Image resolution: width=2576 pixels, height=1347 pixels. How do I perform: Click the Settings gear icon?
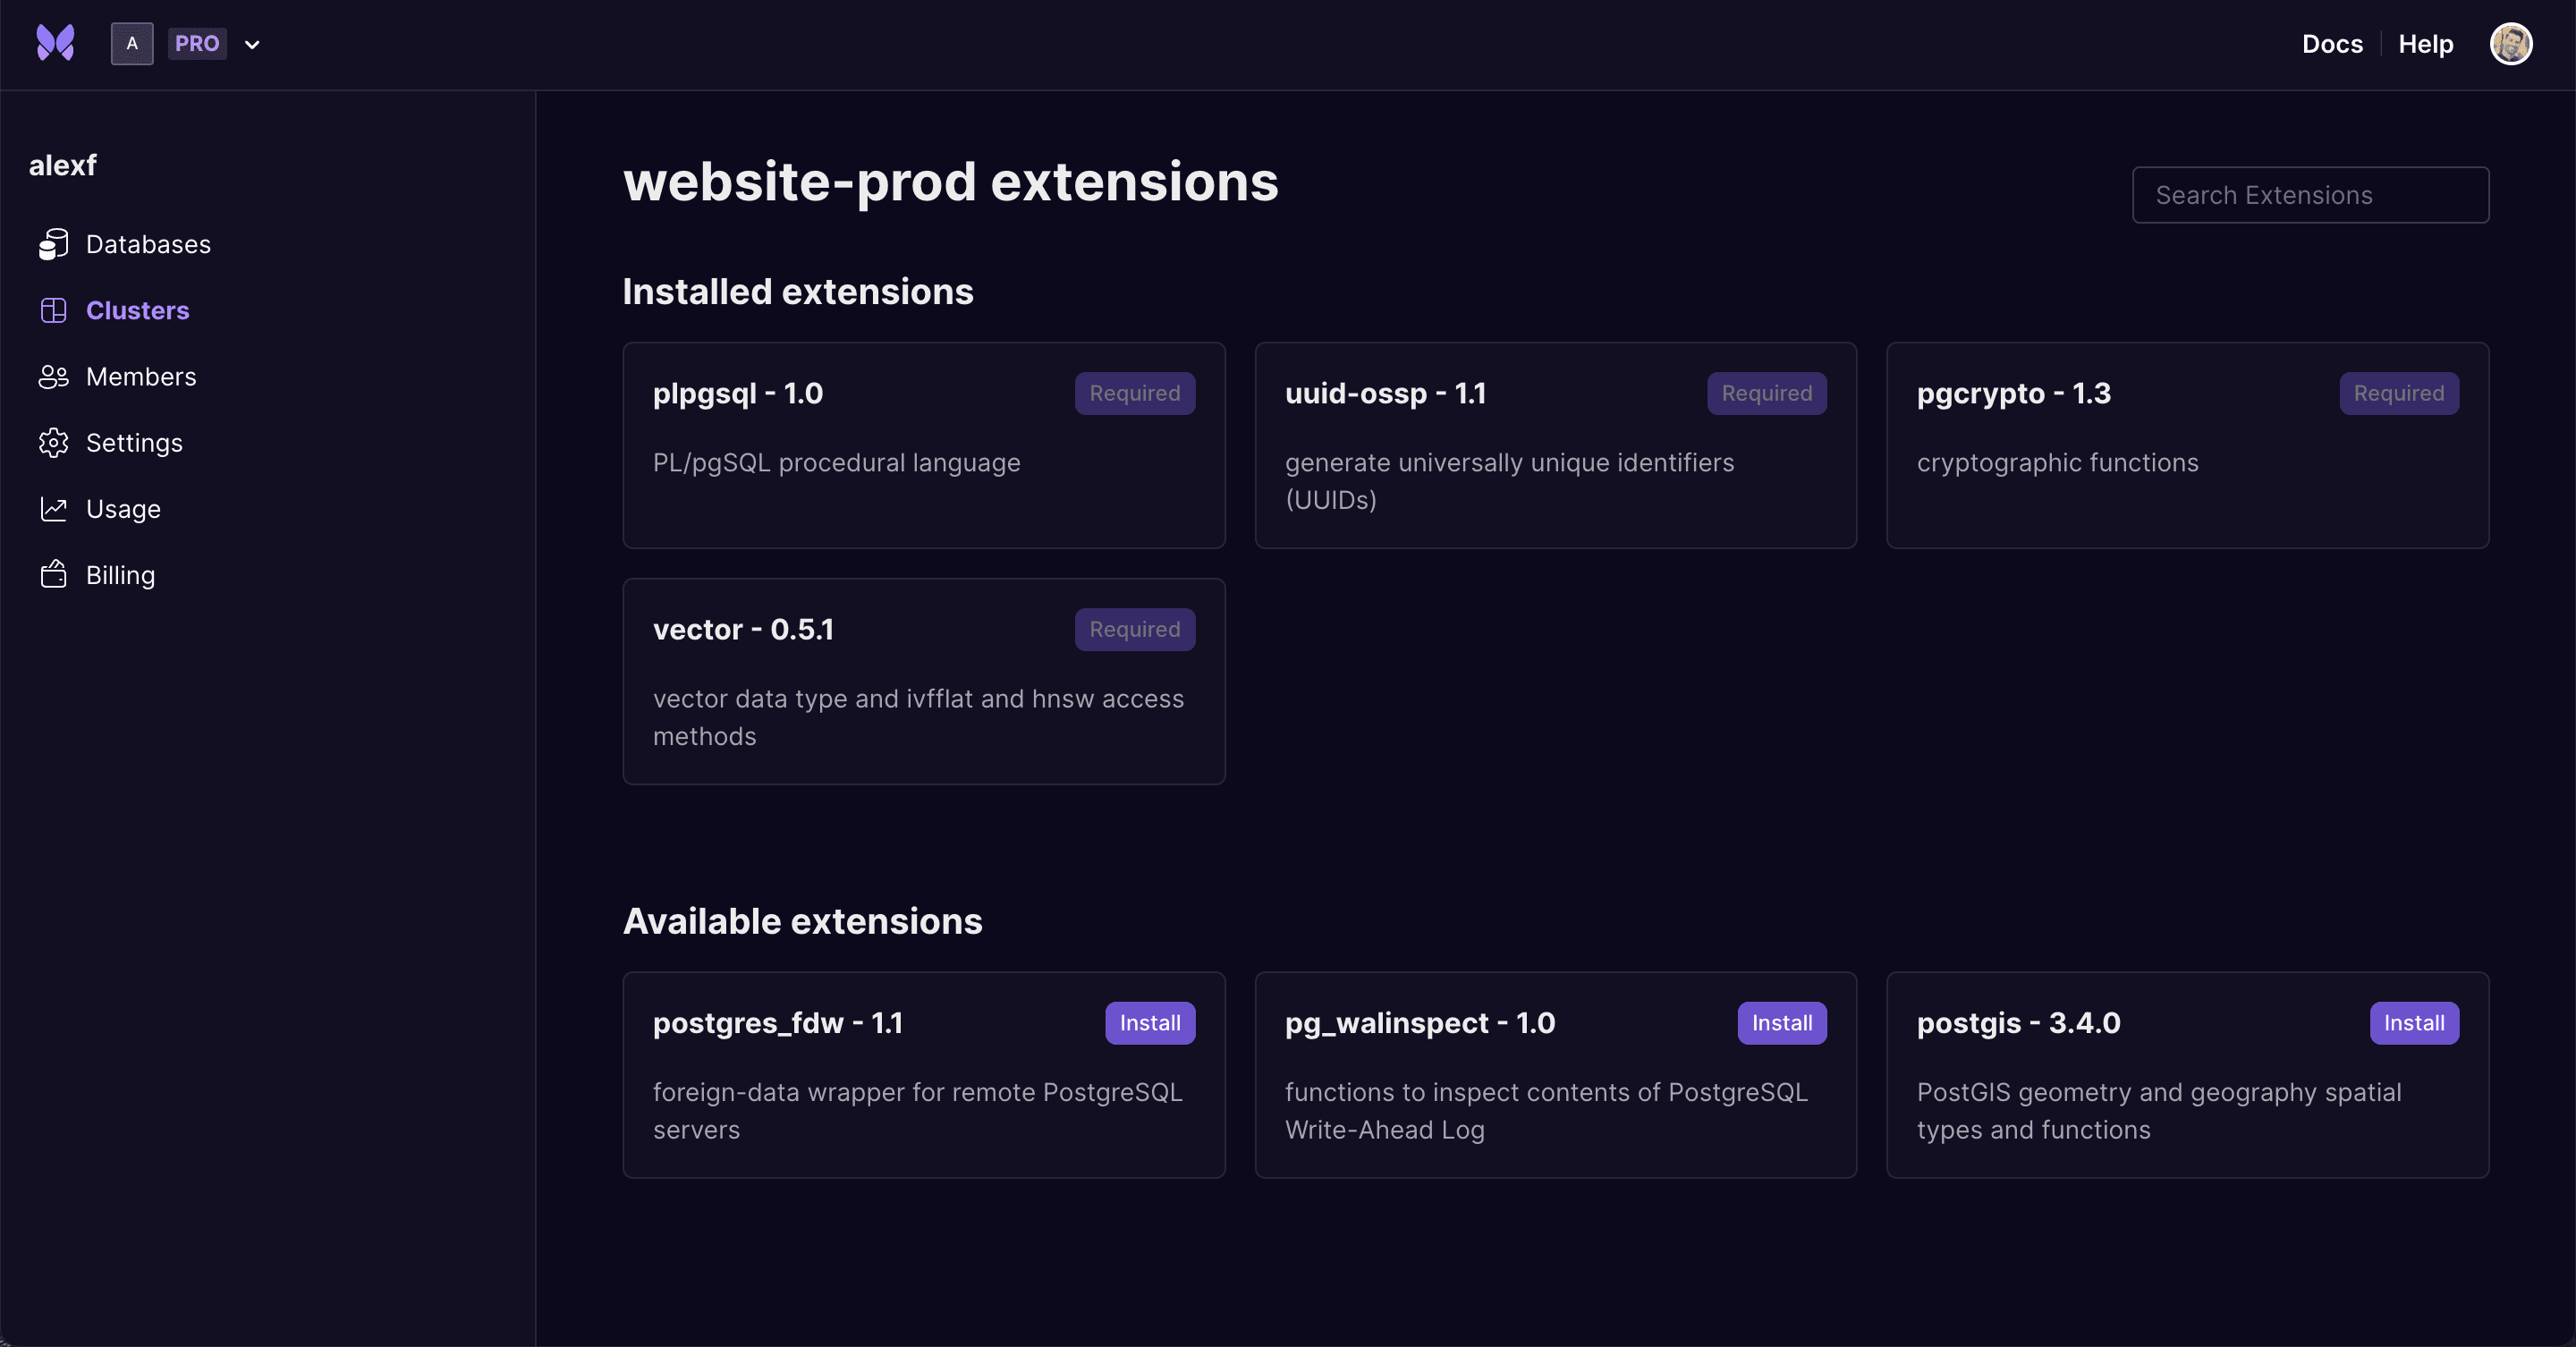point(53,441)
